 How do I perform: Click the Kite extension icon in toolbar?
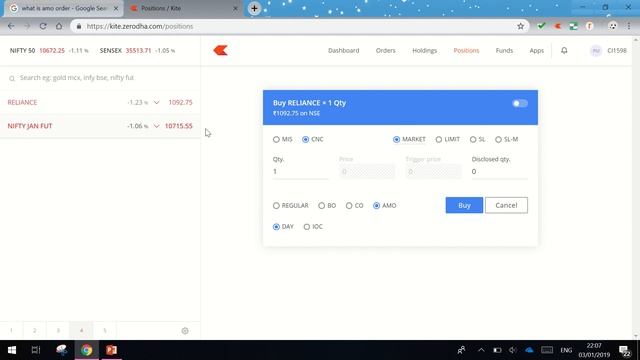pos(558,26)
